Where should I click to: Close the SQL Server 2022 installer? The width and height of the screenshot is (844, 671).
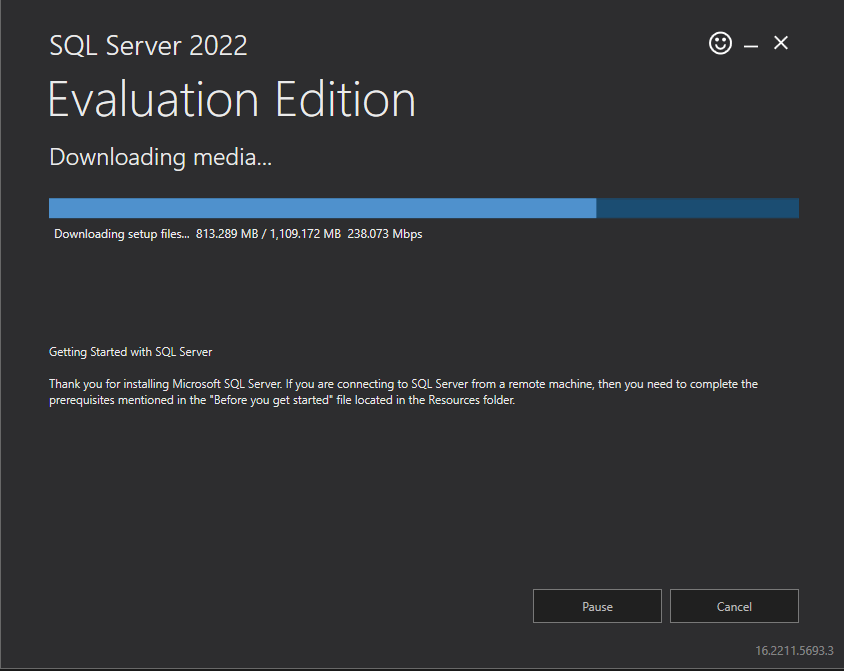pyautogui.click(x=781, y=43)
